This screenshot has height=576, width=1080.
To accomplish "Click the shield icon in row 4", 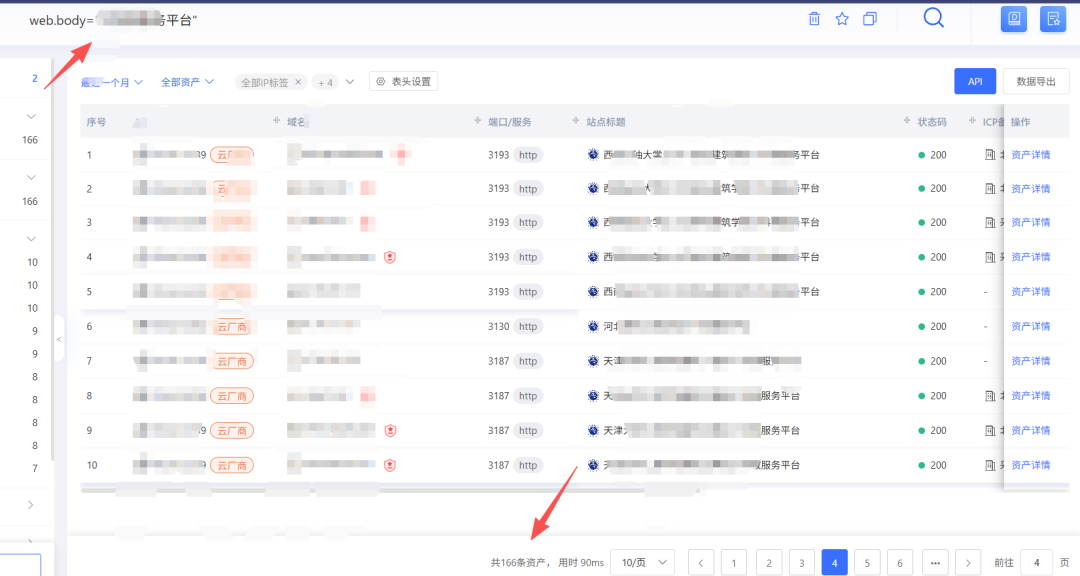I will point(390,257).
